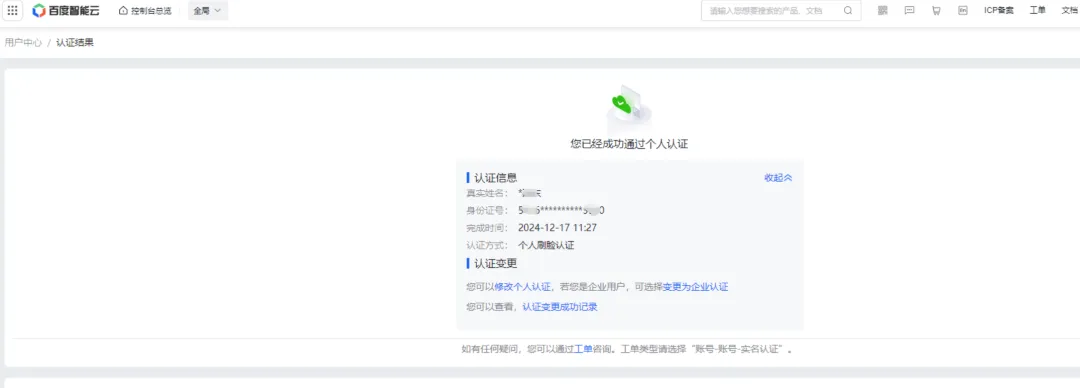Viewport: 1080px width, 388px height.
Task: Open the product grid menu icon
Action: pyautogui.click(x=12, y=10)
